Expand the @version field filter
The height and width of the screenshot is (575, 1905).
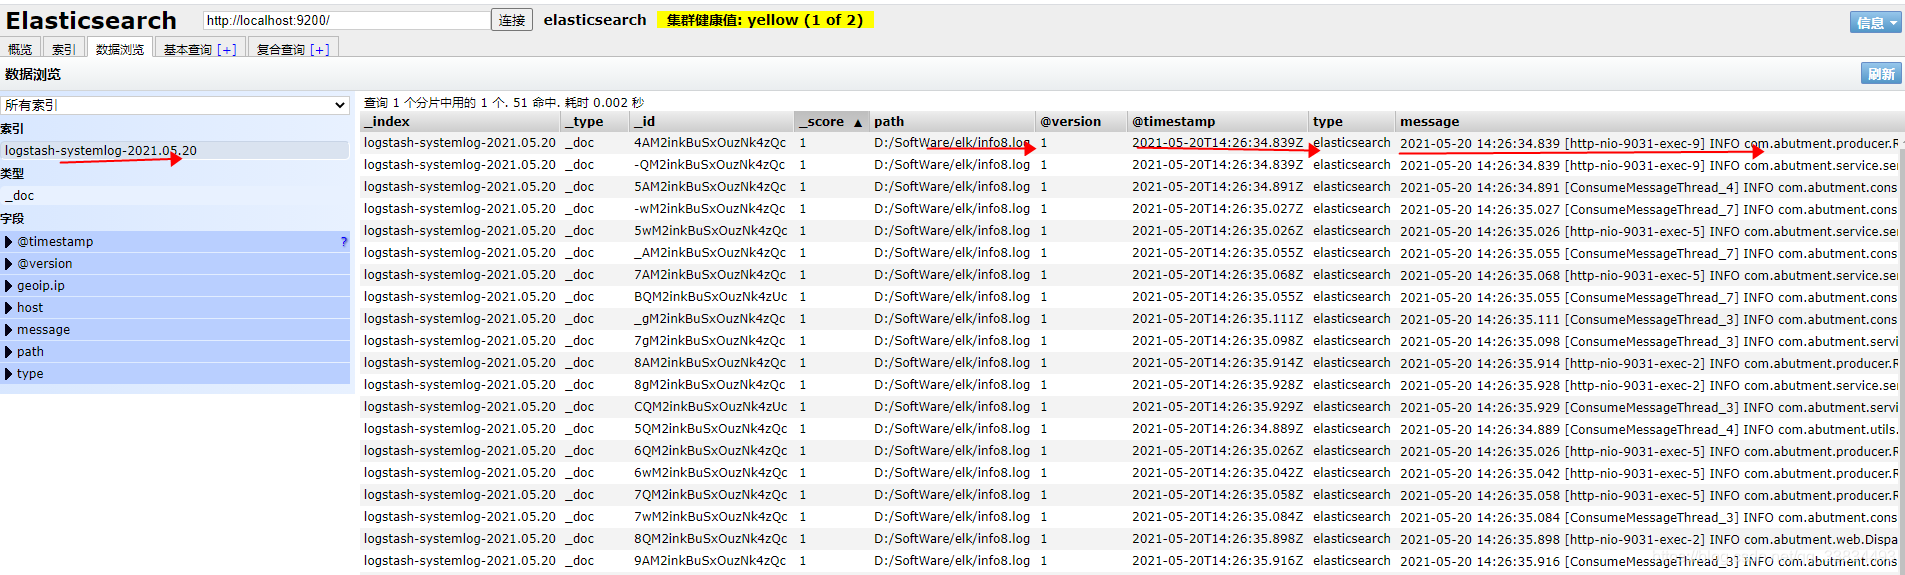(x=175, y=264)
